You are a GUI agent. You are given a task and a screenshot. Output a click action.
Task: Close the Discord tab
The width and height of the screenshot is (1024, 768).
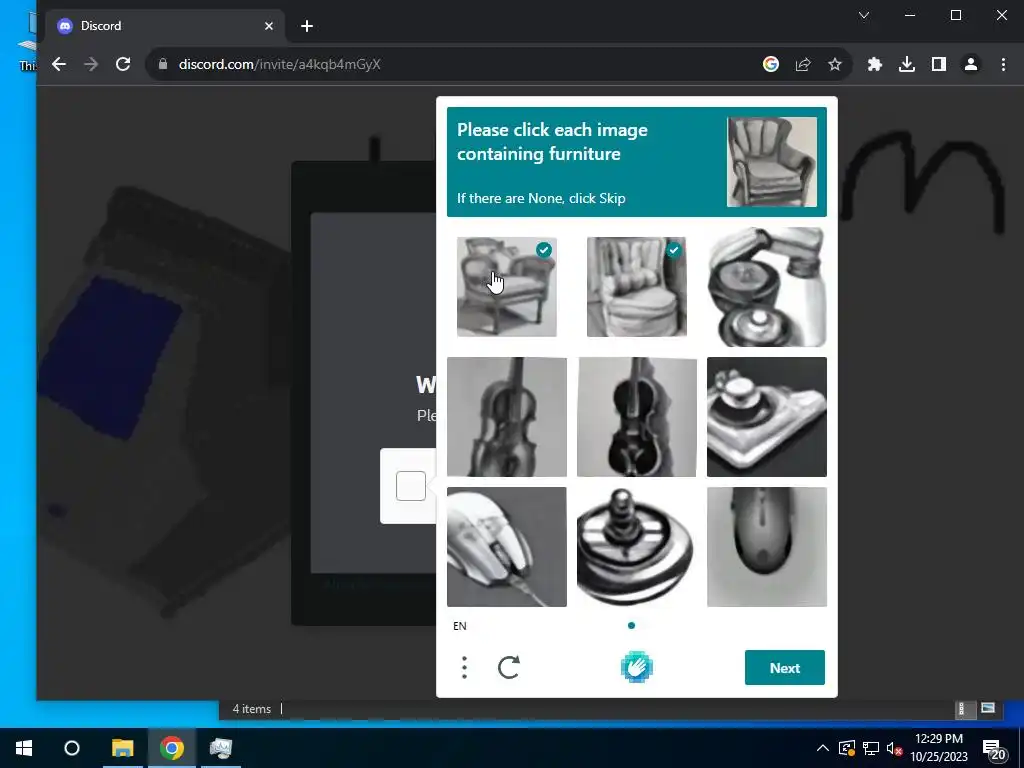pos(269,26)
